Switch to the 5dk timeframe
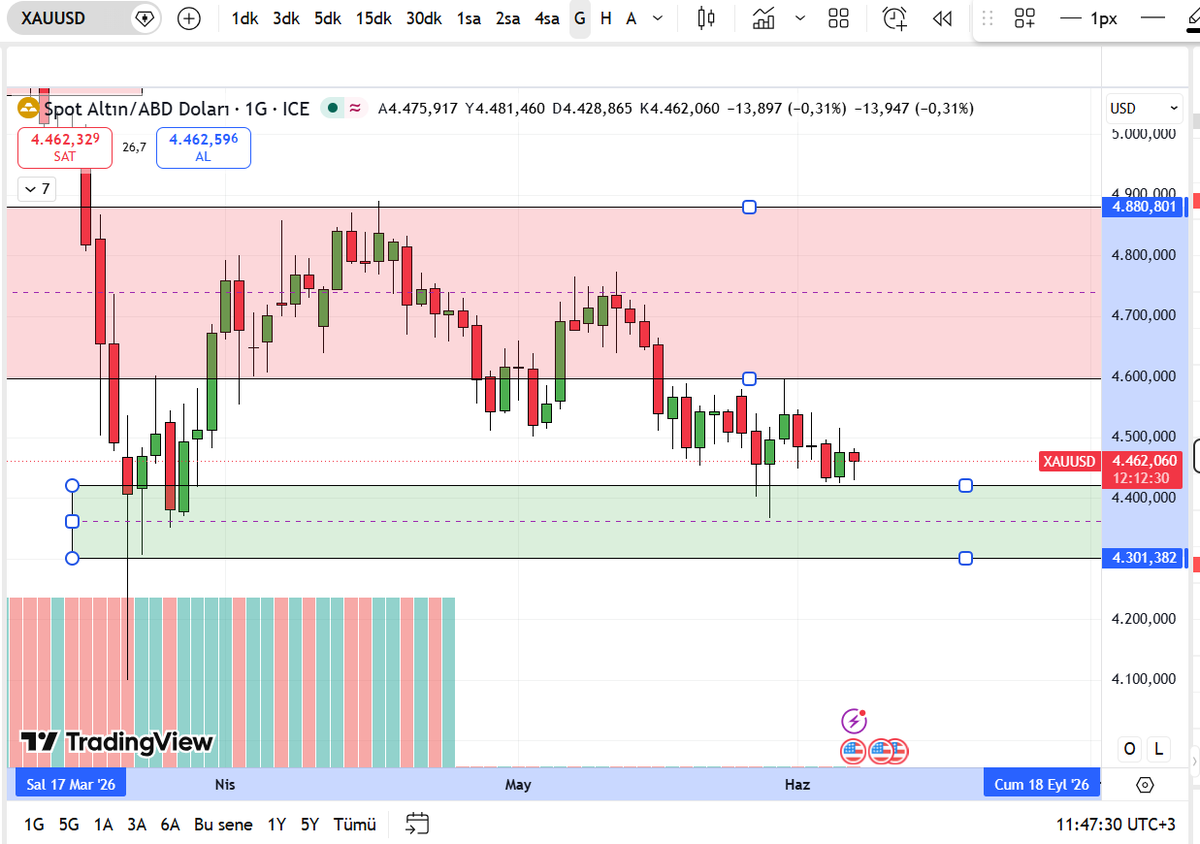This screenshot has width=1200, height=844. point(327,18)
